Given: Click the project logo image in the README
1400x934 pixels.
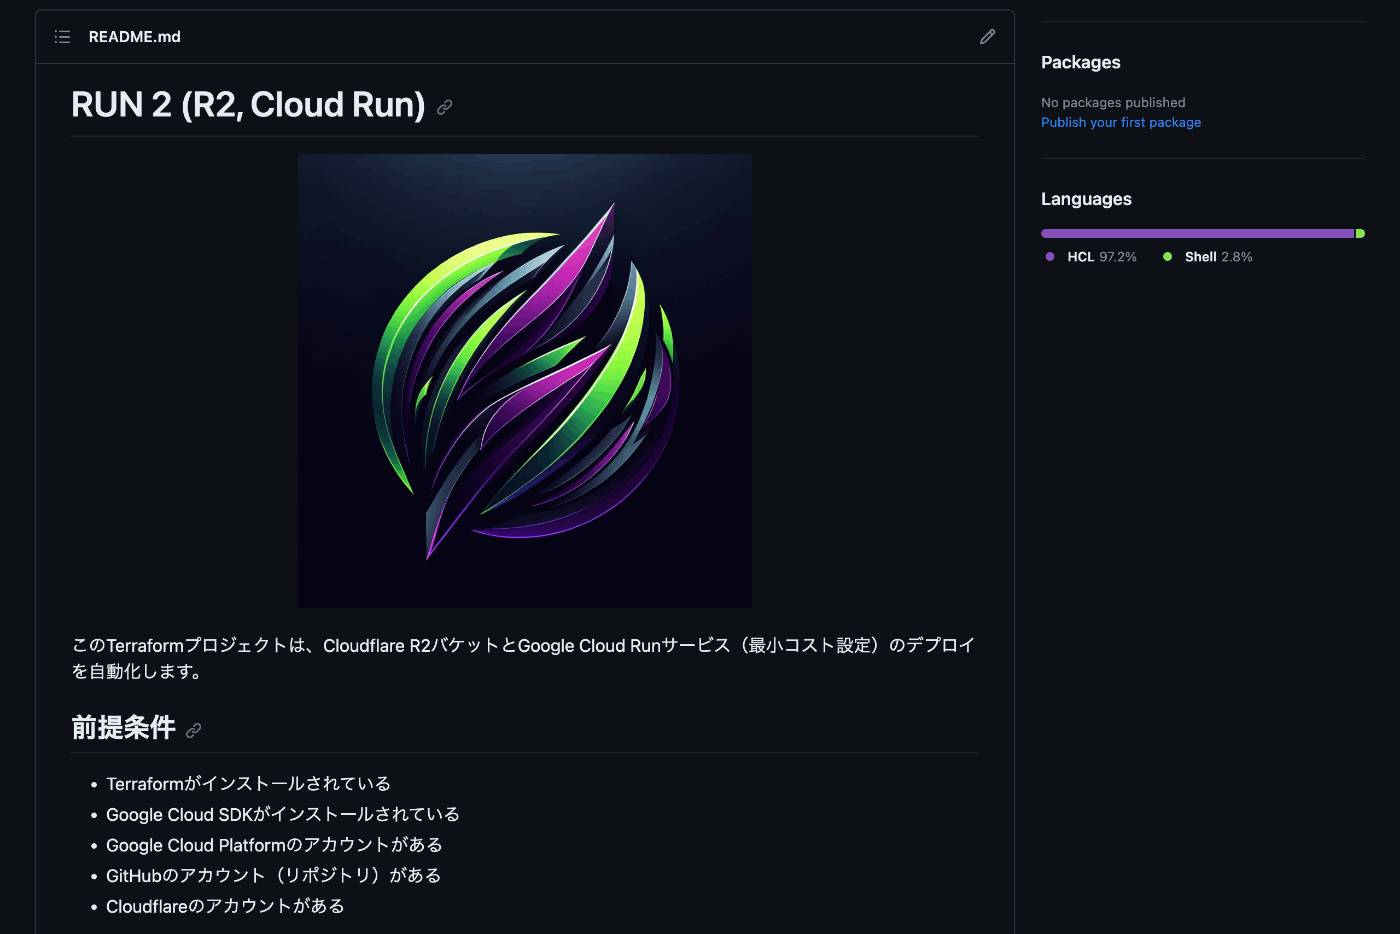Looking at the screenshot, I should pyautogui.click(x=524, y=380).
